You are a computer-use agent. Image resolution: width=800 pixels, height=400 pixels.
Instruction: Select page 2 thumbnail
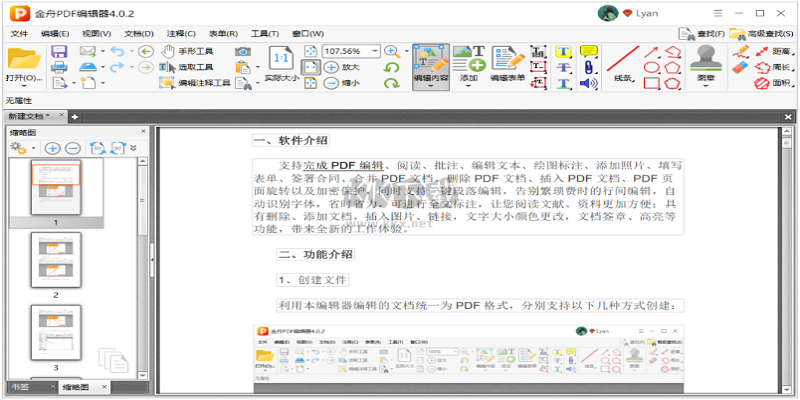(x=56, y=260)
